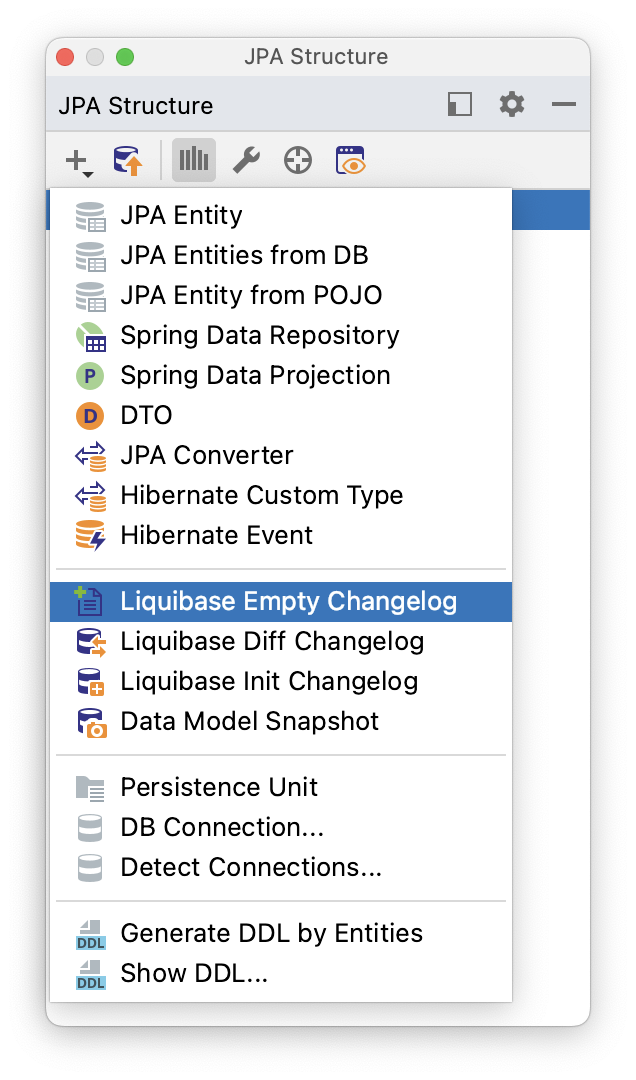Toggle the window eye preview icon
The width and height of the screenshot is (636, 1080).
(x=351, y=160)
